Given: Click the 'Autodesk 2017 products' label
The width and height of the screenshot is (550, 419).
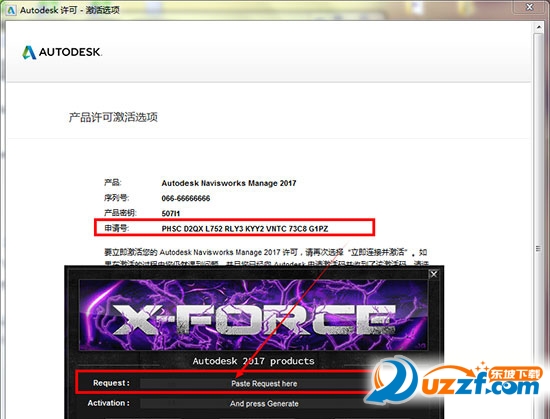Looking at the screenshot, I should tap(253, 361).
